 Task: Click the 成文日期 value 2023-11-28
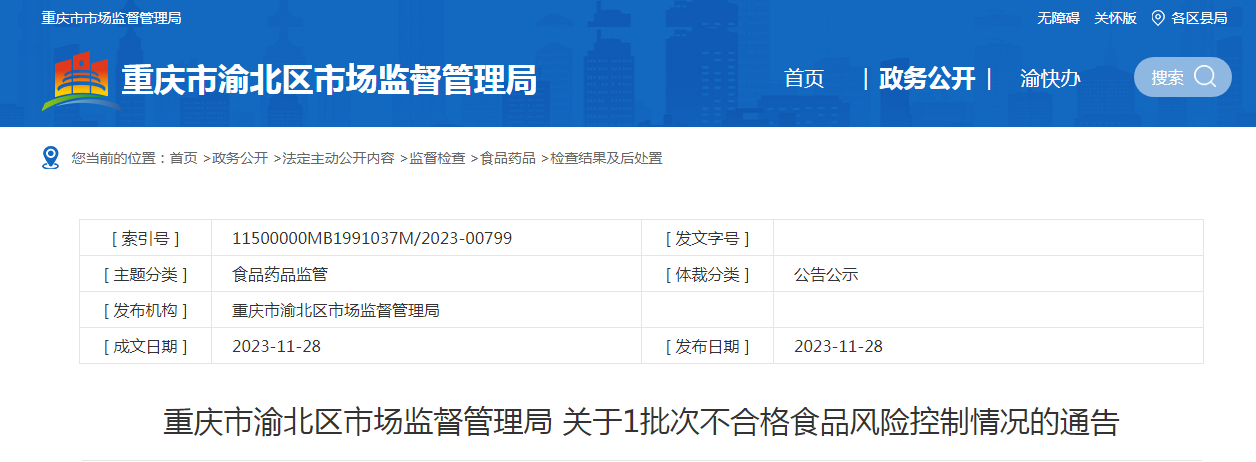click(x=276, y=346)
